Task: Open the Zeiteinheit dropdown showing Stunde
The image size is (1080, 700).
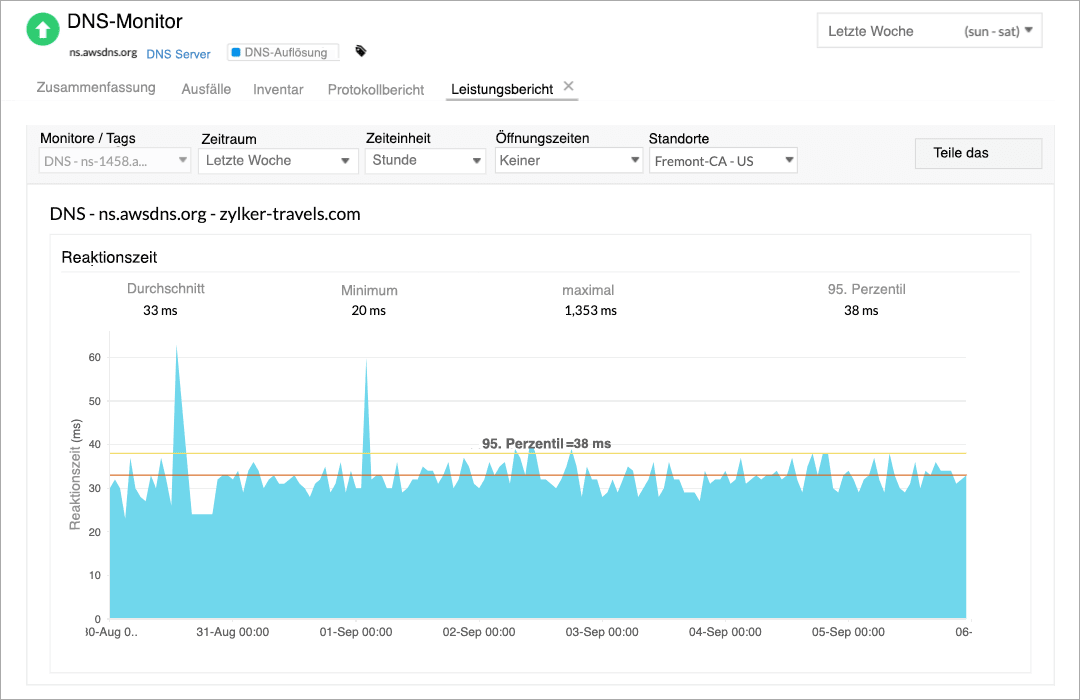Action: click(x=424, y=160)
